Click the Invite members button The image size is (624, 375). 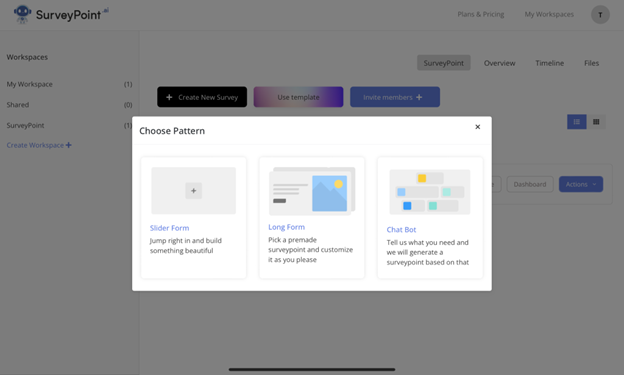(x=395, y=97)
